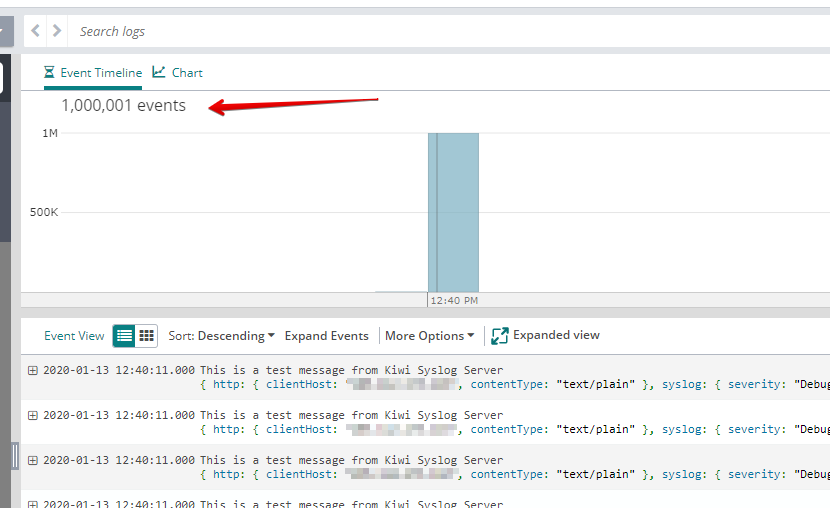Screen dimensions: 830x508
Task: Click the back navigation arrow
Action: click(36, 31)
